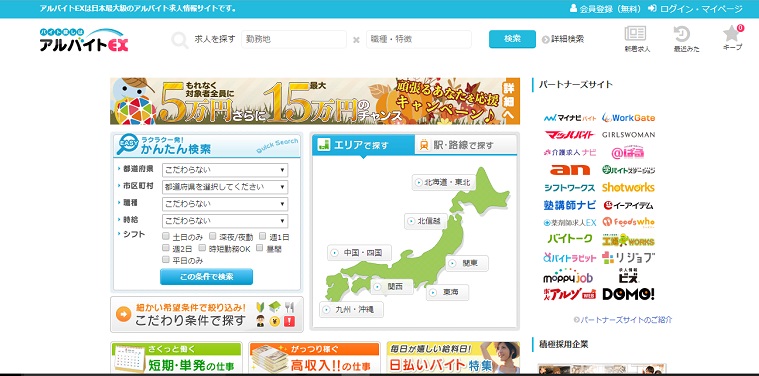
Task: Open the 薬剤師求人EX partner logo
Action: [570, 223]
